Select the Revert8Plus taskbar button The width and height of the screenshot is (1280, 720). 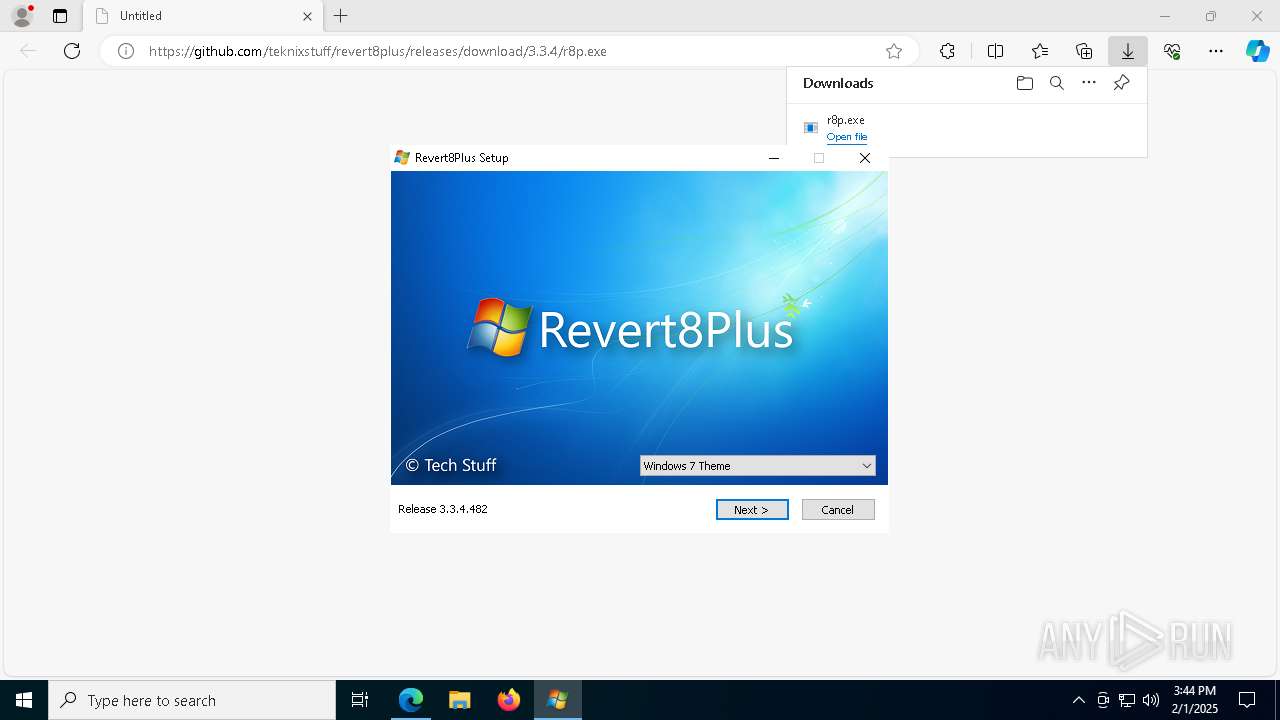click(557, 700)
